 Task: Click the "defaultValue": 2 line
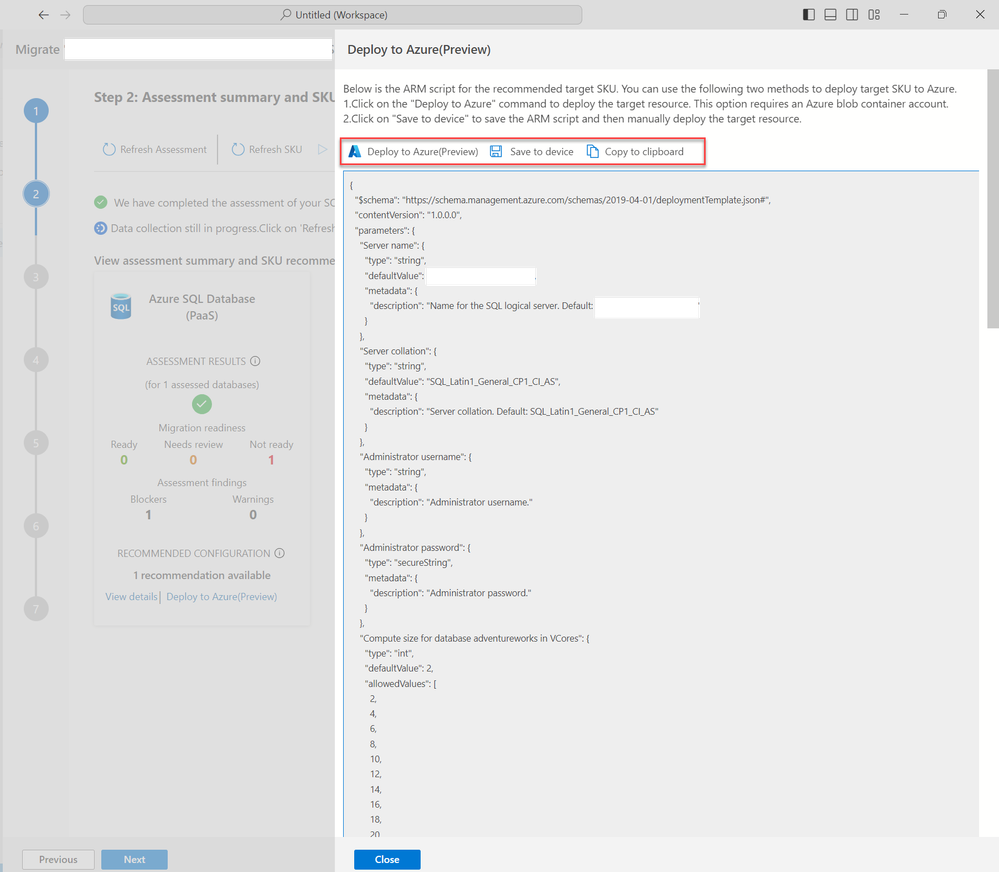pos(399,668)
